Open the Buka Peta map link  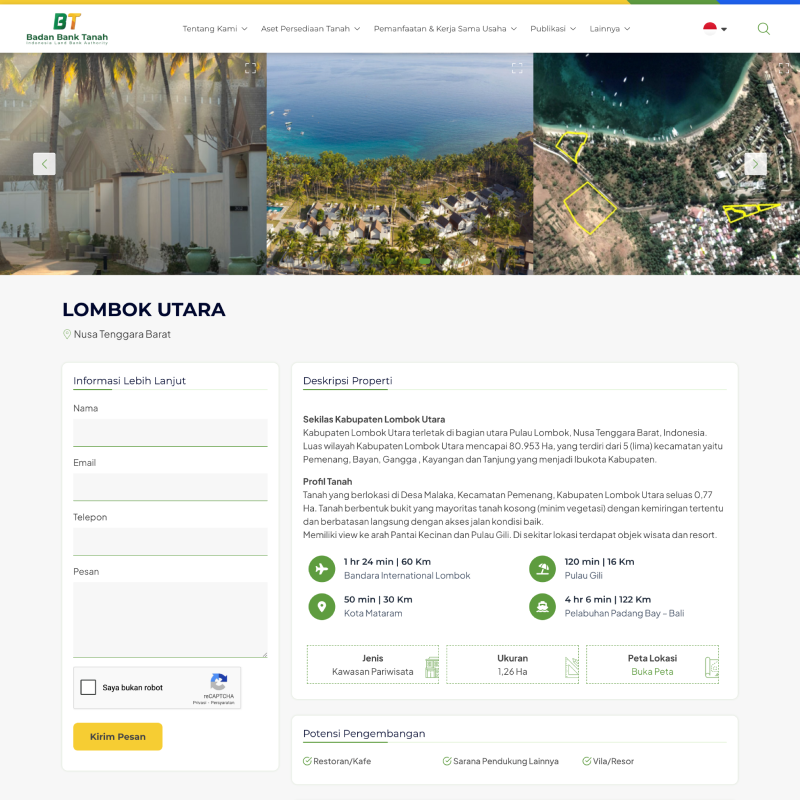(x=652, y=672)
